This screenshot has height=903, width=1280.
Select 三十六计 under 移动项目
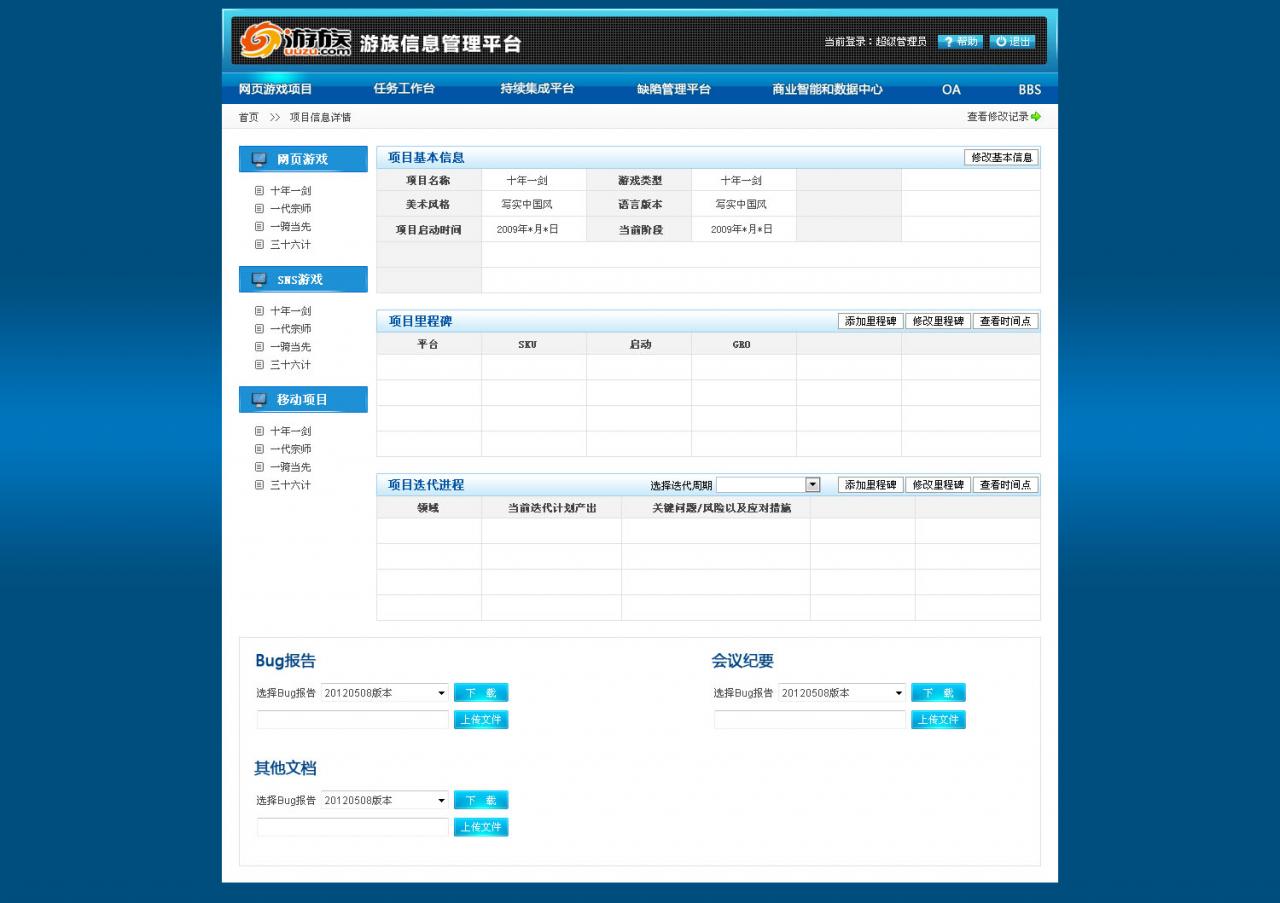(290, 485)
